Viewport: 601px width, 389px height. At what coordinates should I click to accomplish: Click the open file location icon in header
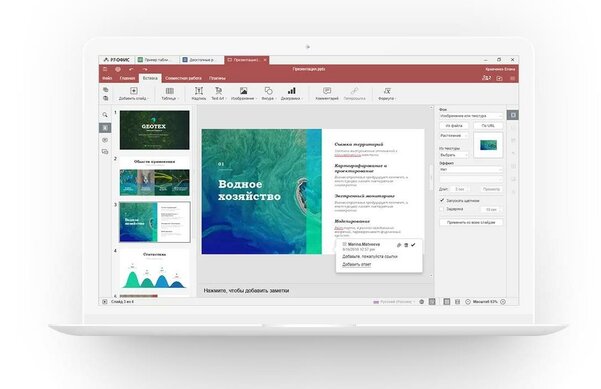[x=499, y=78]
